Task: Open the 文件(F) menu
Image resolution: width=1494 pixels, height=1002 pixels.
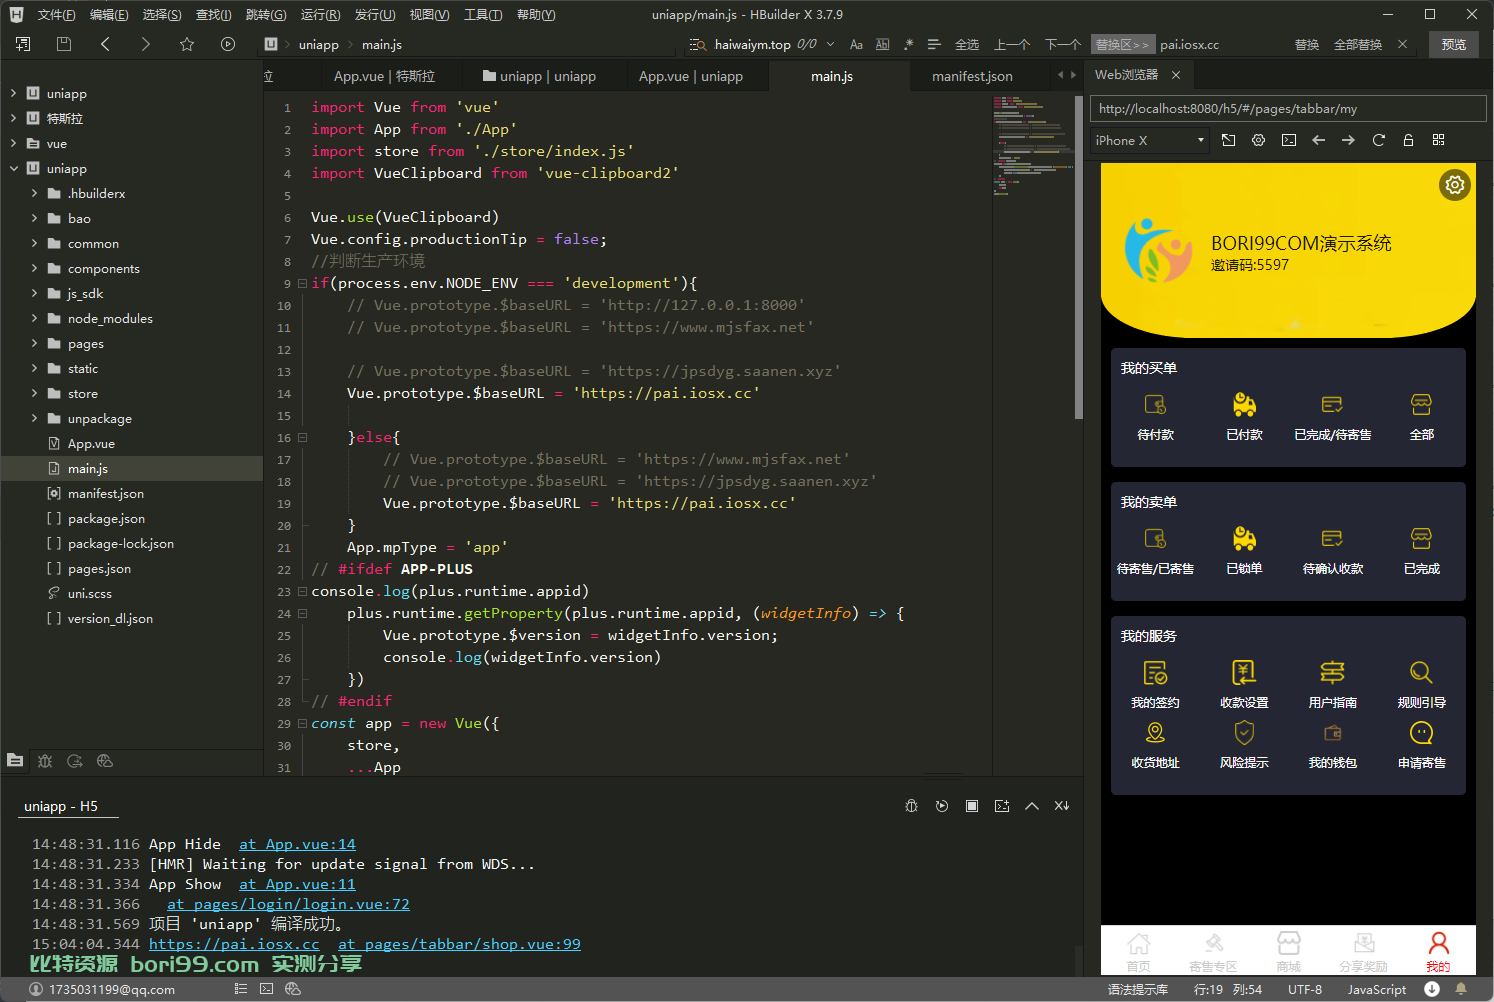Action: (56, 15)
